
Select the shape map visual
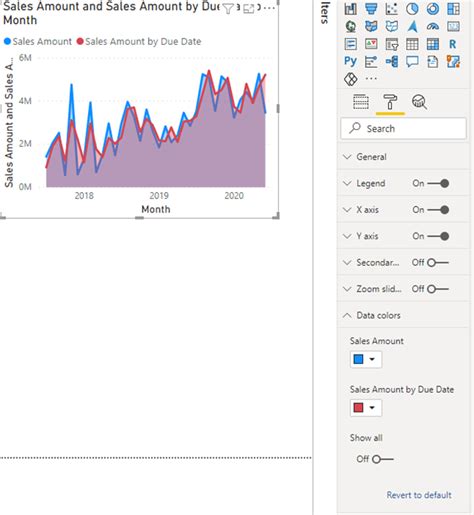pyautogui.click(x=392, y=26)
